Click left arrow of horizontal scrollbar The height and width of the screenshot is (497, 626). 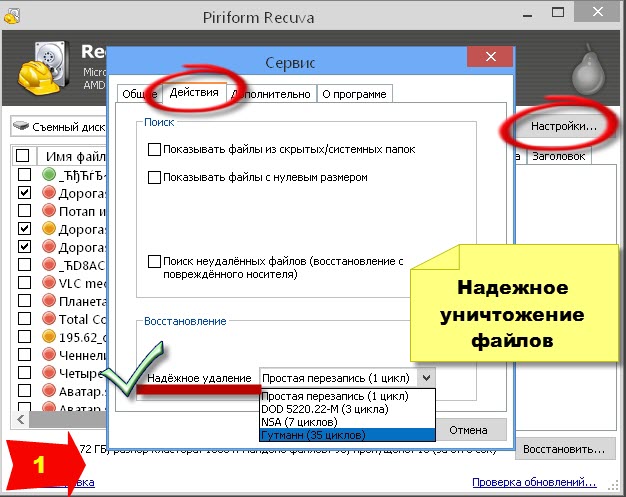(x=21, y=420)
